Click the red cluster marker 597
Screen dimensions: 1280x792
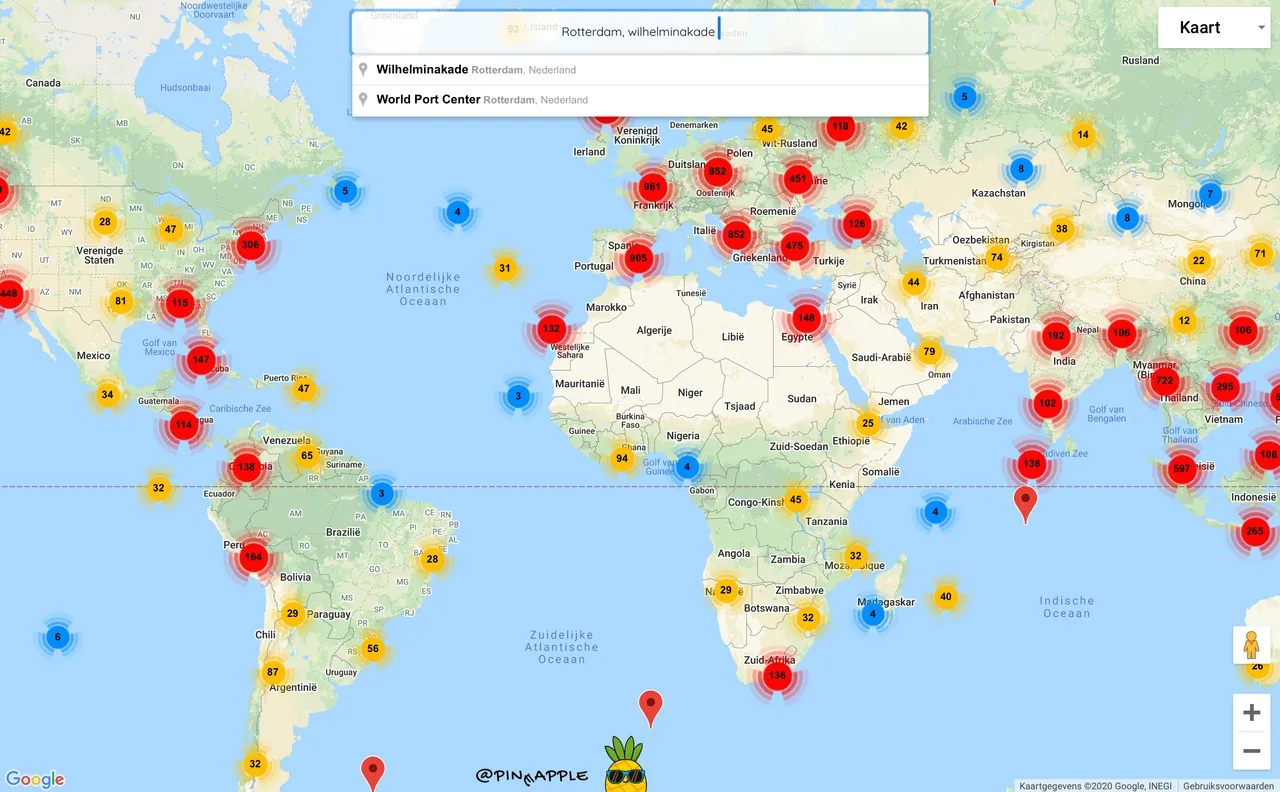pyautogui.click(x=1182, y=468)
